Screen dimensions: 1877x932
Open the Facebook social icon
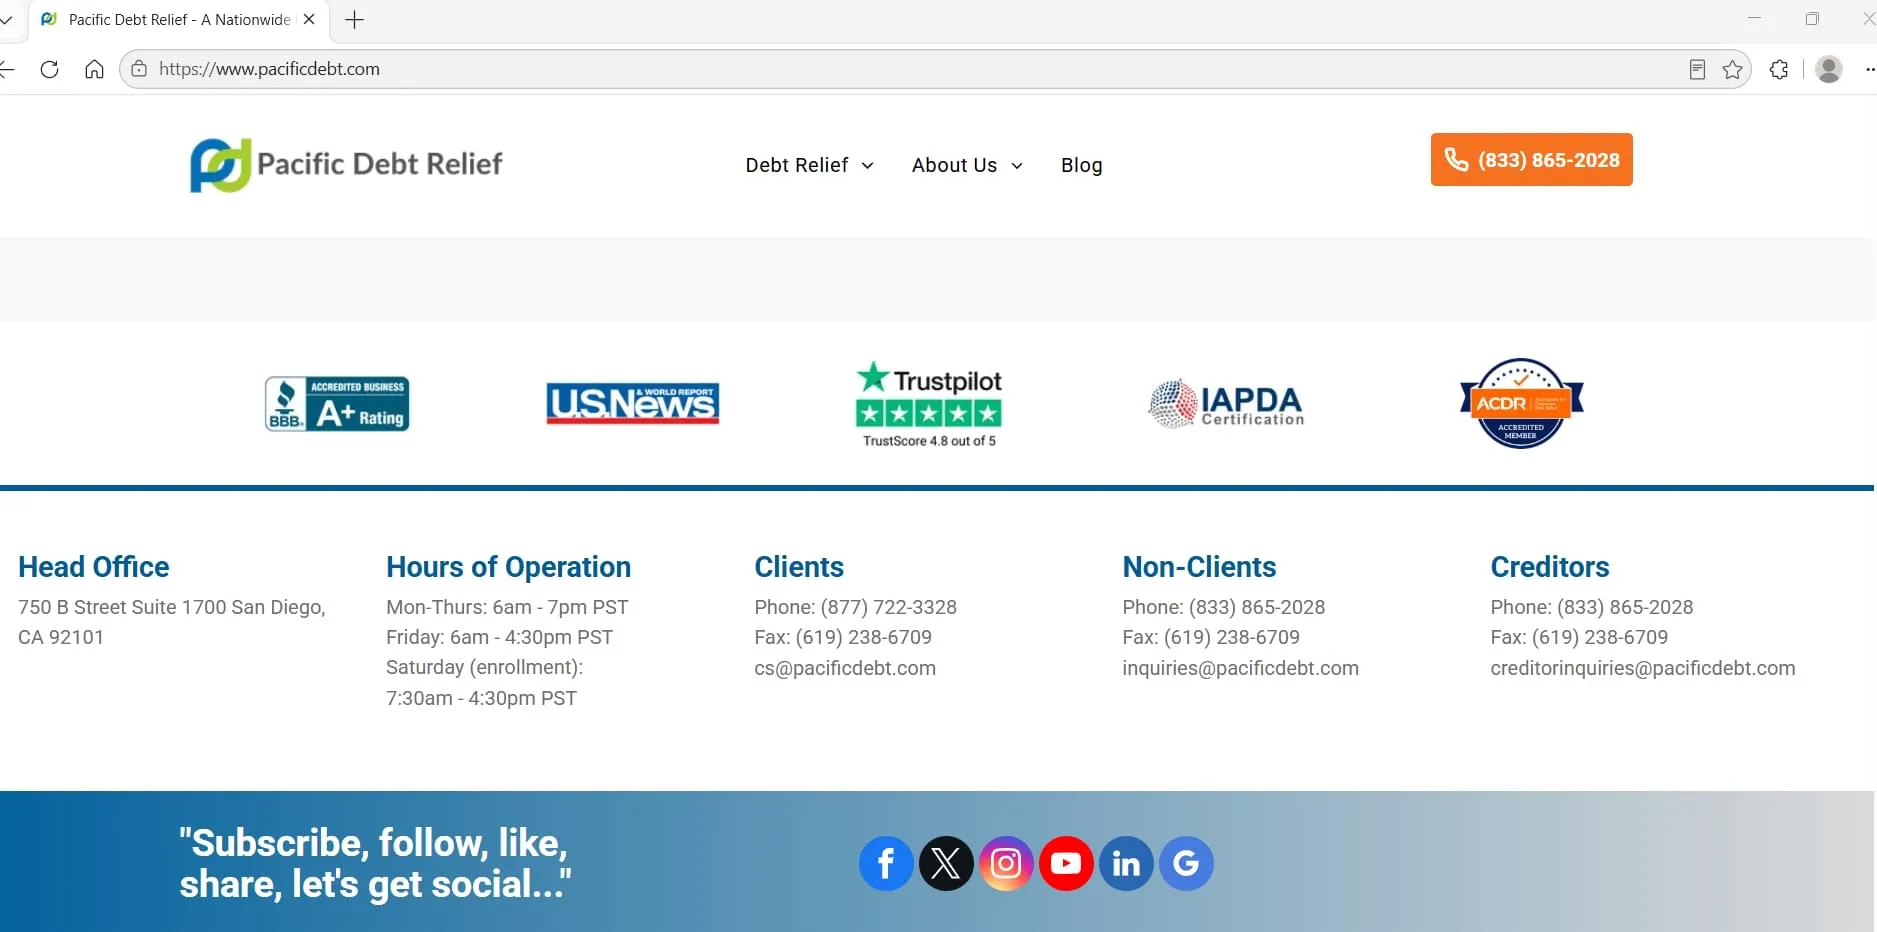coord(886,863)
